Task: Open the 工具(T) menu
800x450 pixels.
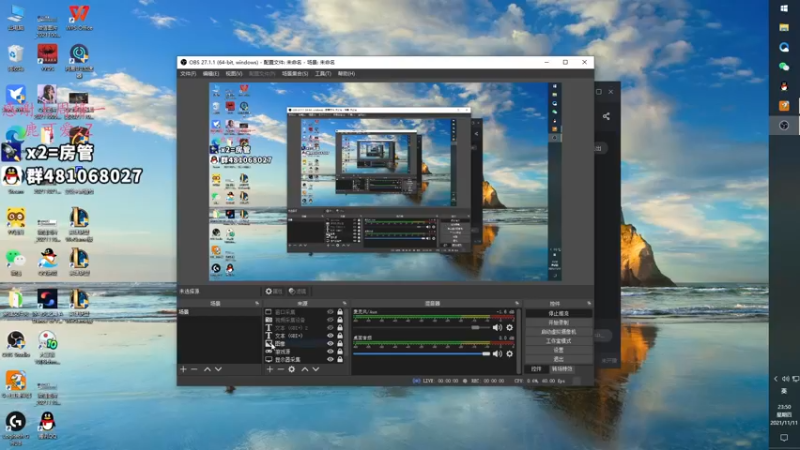Action: pyautogui.click(x=322, y=73)
